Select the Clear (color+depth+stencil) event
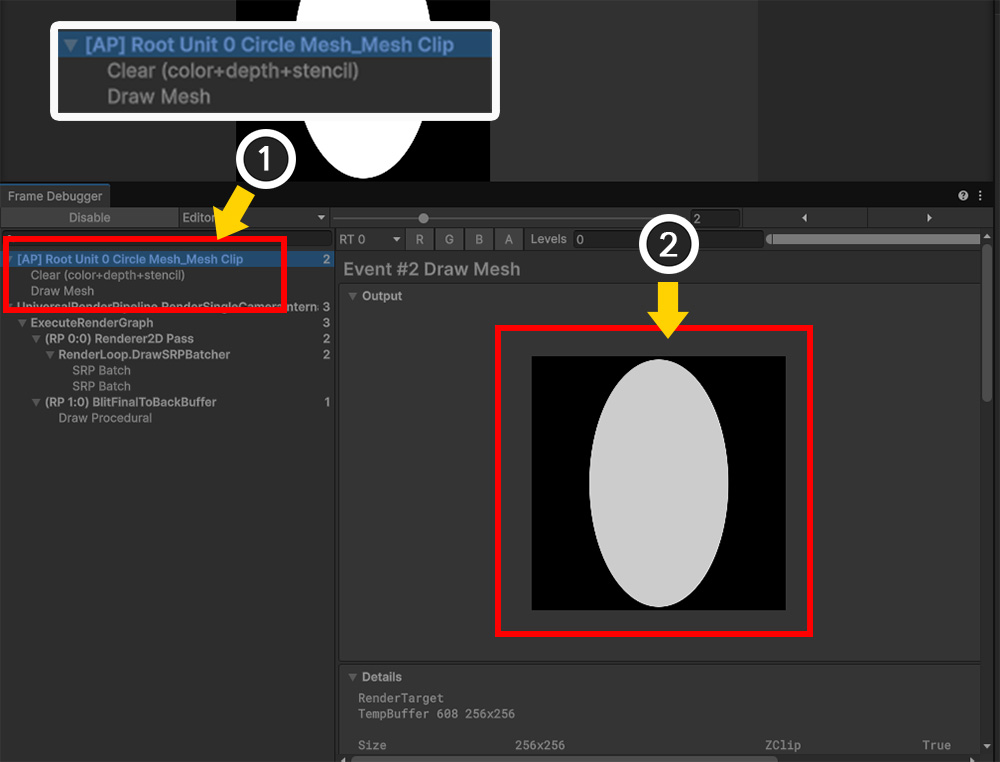1000x762 pixels. pyautogui.click(x=107, y=275)
